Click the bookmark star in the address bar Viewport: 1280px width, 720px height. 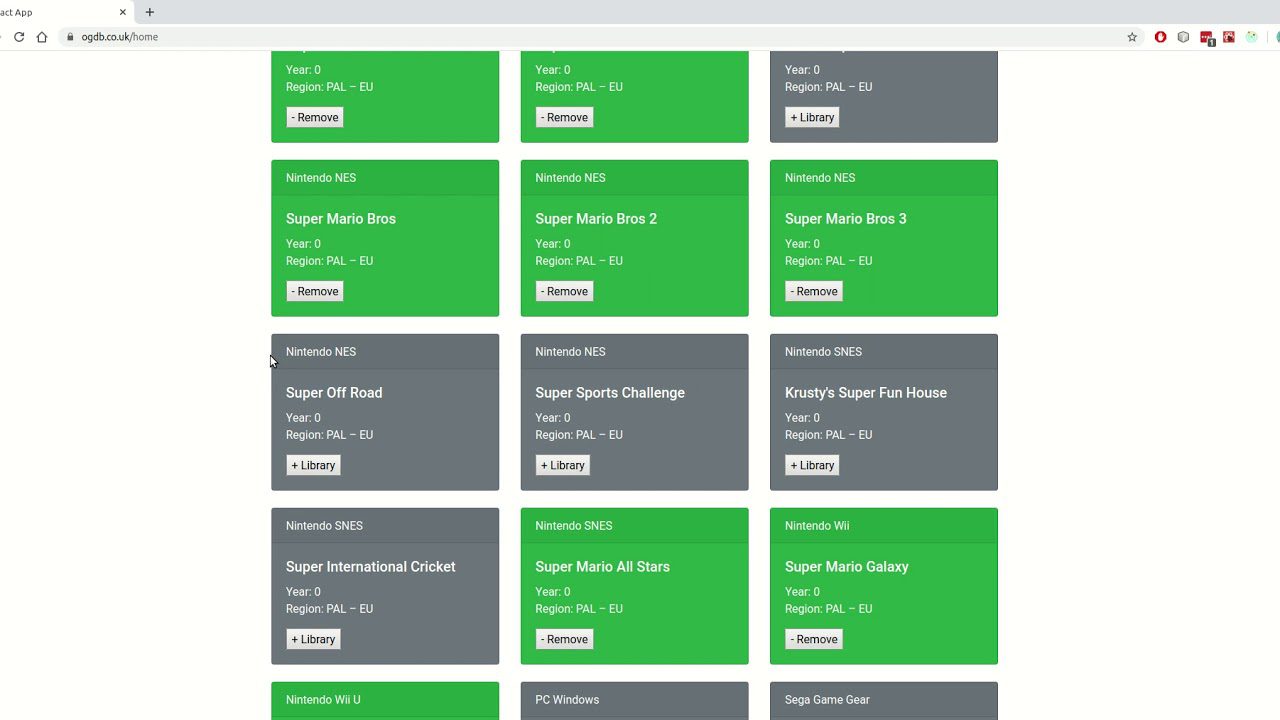tap(1132, 36)
